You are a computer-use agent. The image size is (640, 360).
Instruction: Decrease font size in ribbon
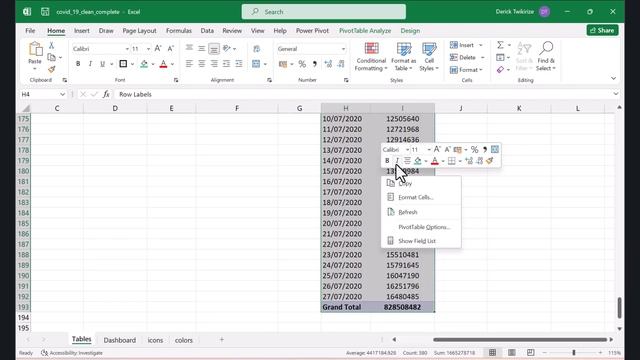[x=171, y=49]
